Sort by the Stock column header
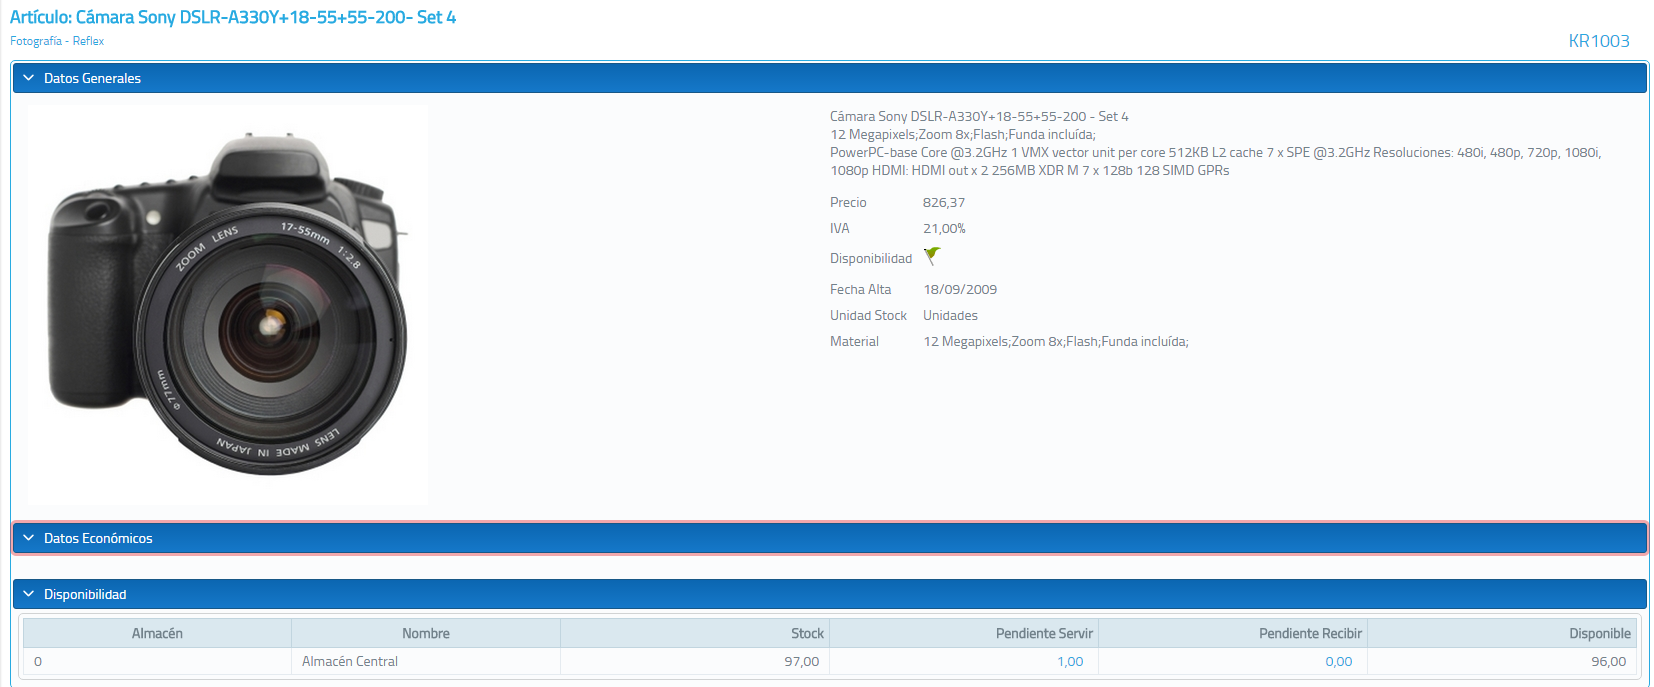Image resolution: width=1654 pixels, height=687 pixels. [695, 633]
